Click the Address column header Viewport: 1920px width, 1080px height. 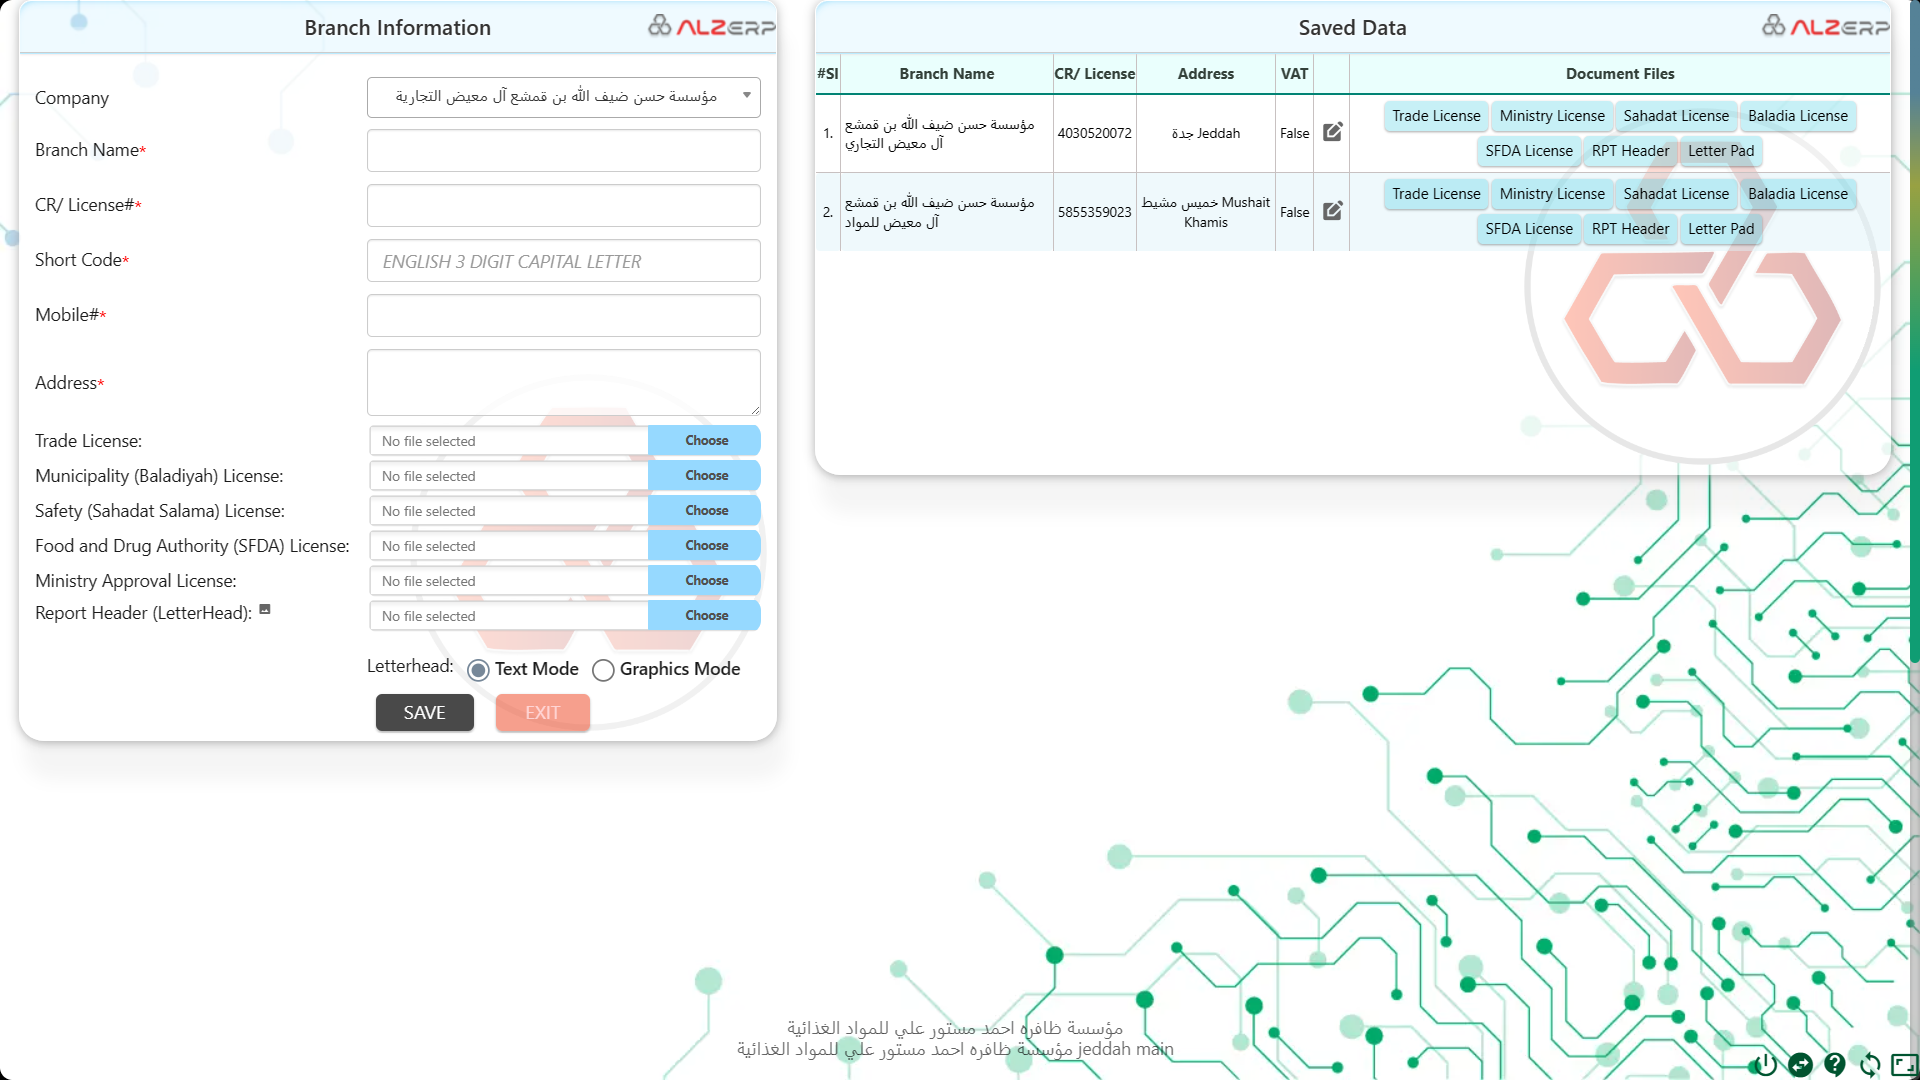[1205, 74]
